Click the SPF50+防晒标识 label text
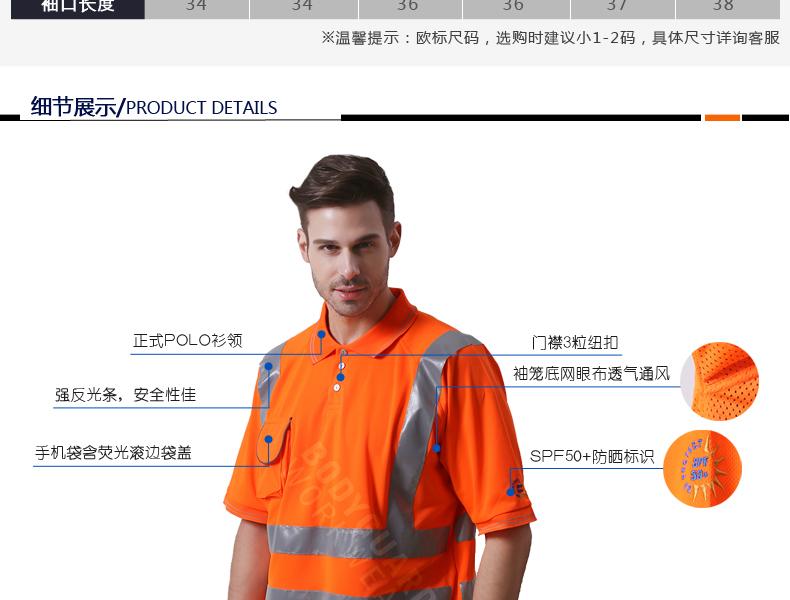Viewport: 790px width, 600px height. point(591,457)
